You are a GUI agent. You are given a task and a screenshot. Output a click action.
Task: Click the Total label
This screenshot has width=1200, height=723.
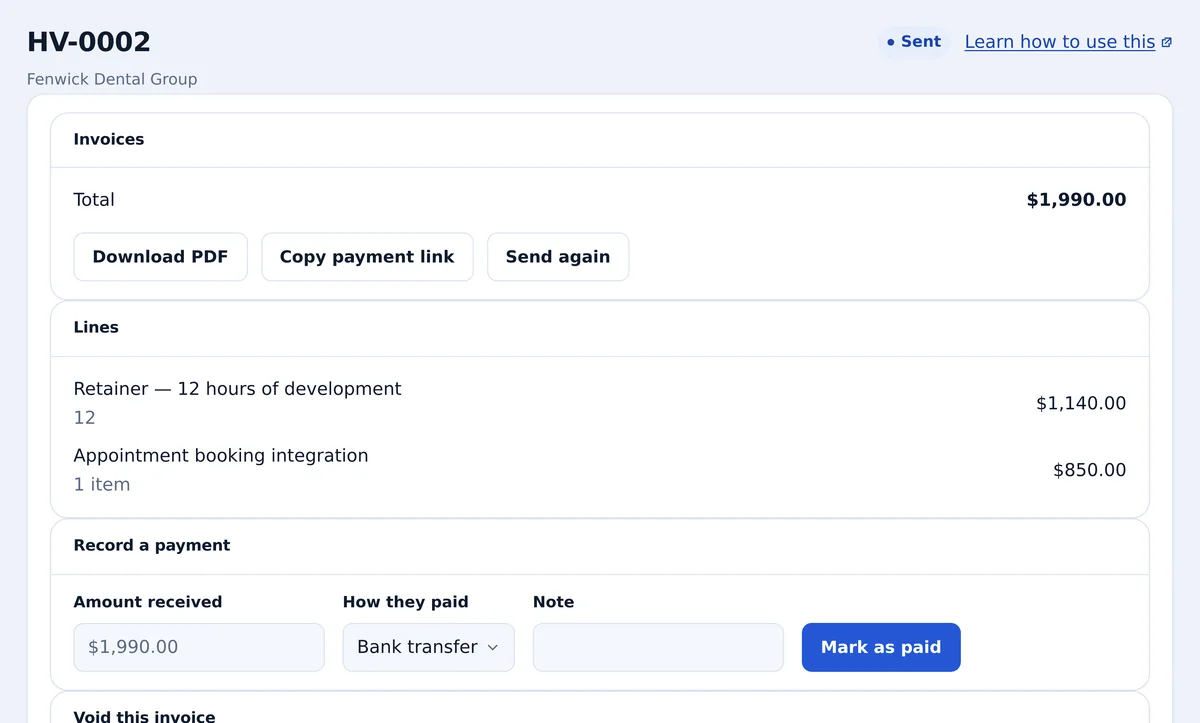pos(94,200)
